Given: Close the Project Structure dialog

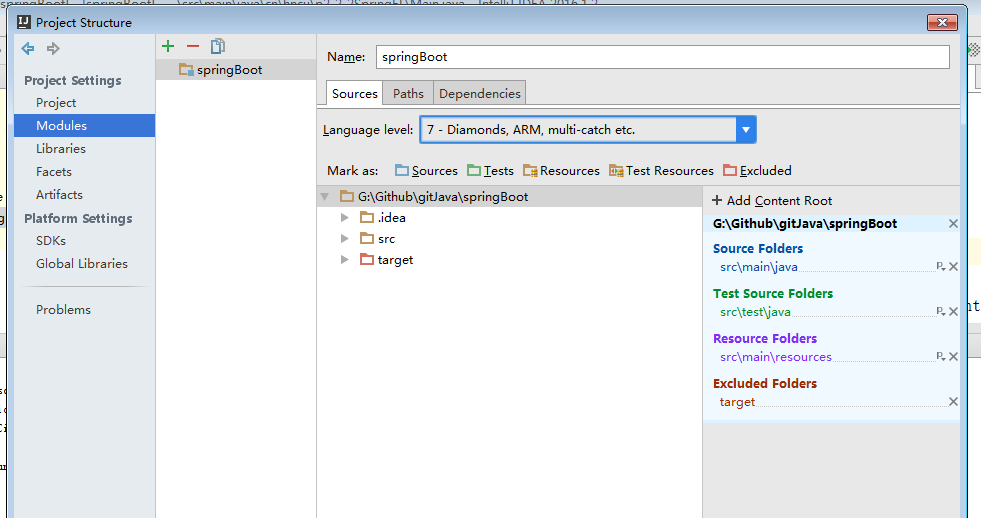Looking at the screenshot, I should [x=942, y=23].
